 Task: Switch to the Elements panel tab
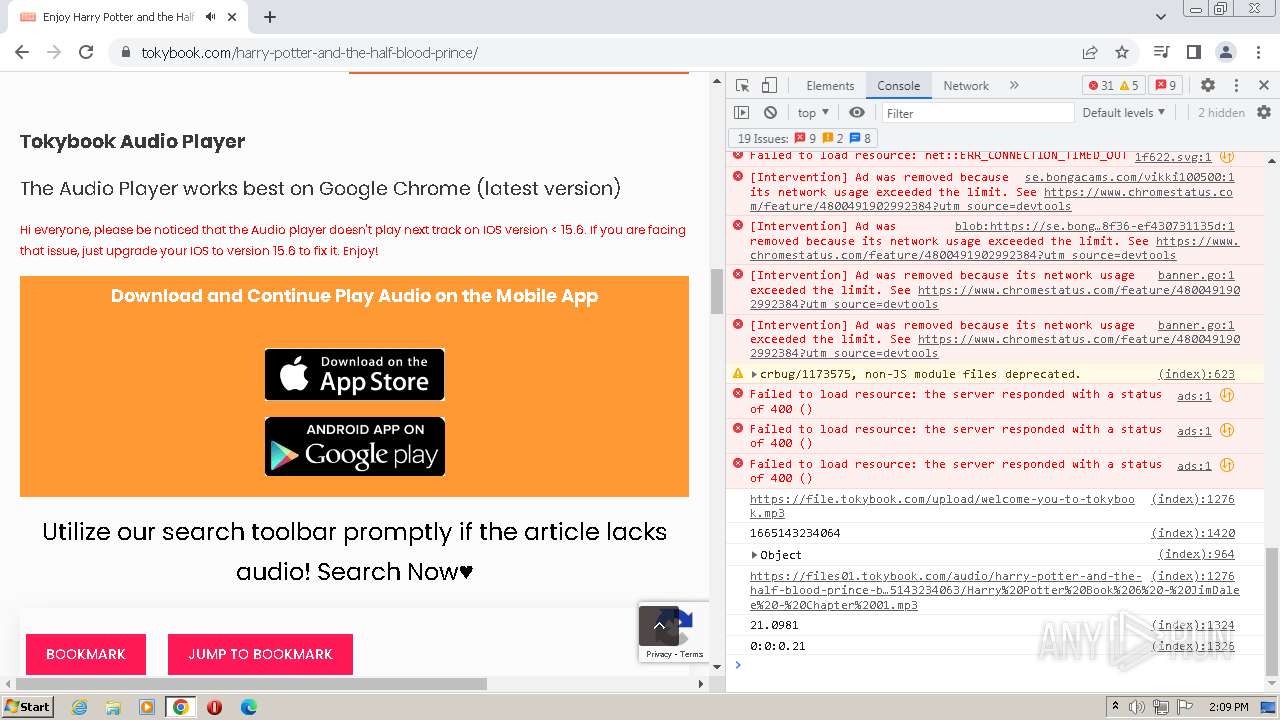click(x=830, y=86)
